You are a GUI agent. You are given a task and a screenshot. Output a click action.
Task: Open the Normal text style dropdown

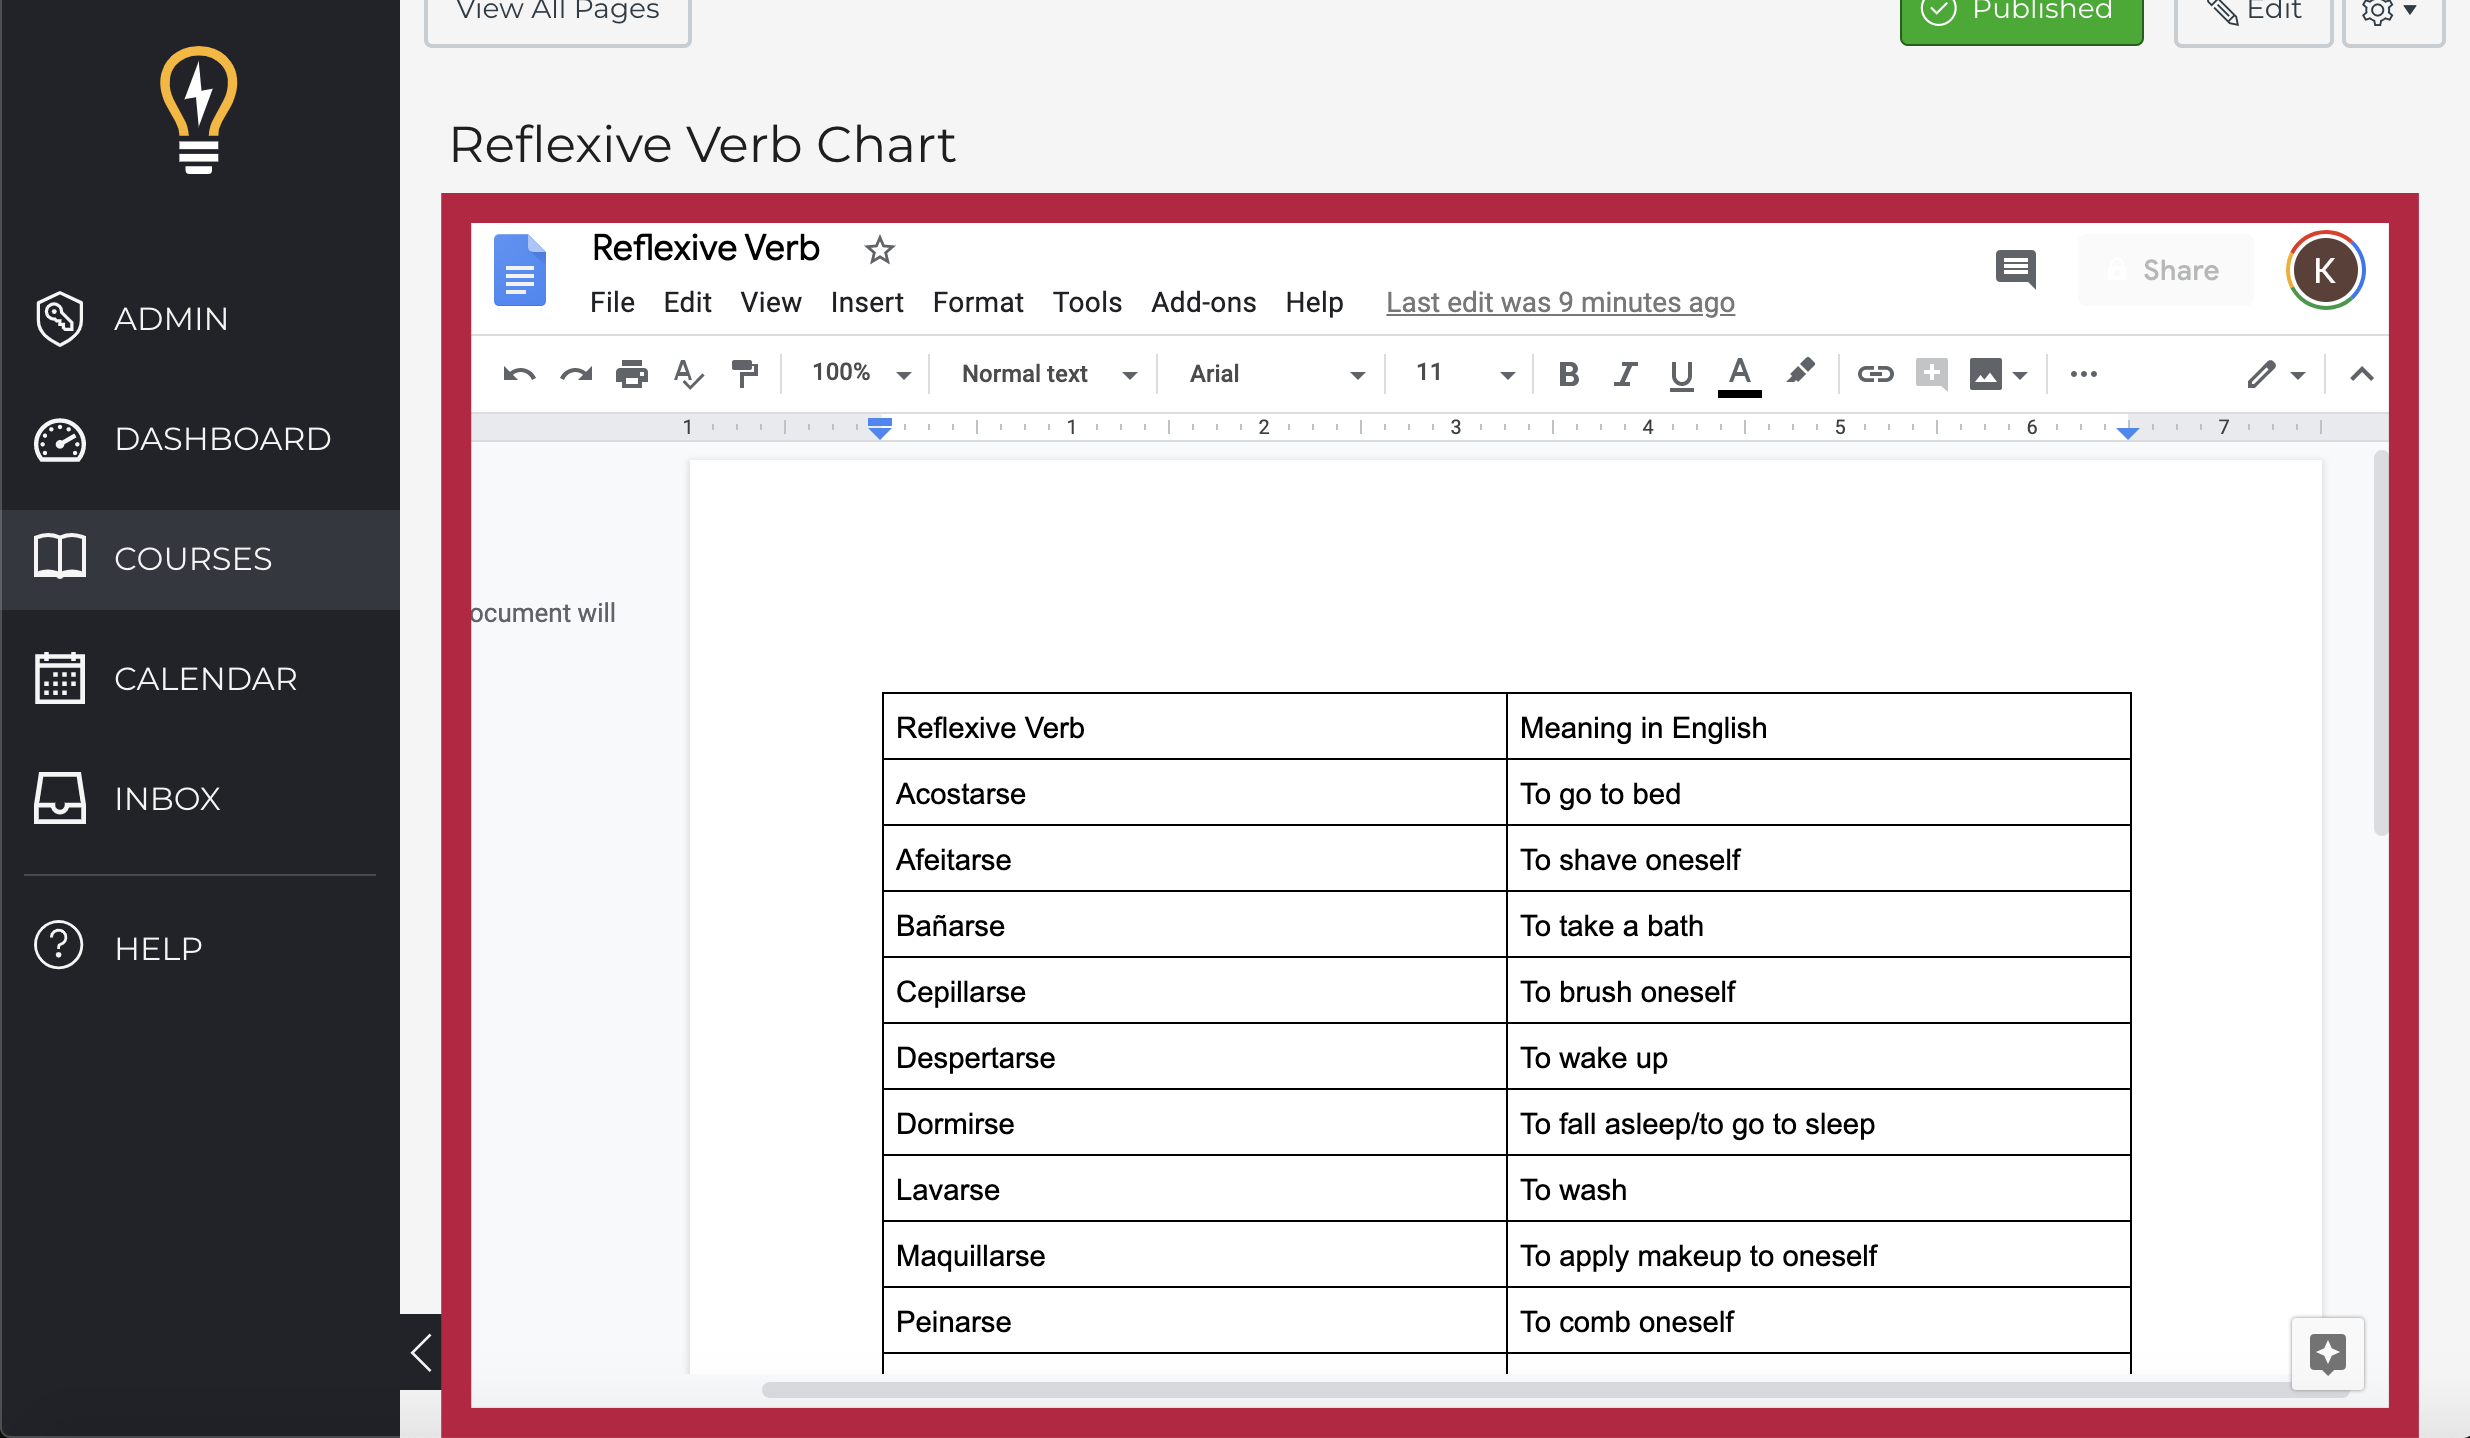[1049, 374]
